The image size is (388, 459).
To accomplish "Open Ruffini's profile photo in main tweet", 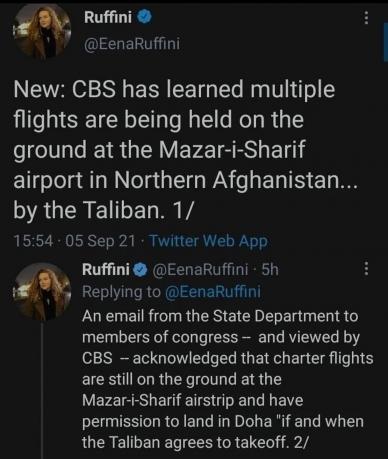I will (x=42, y=31).
